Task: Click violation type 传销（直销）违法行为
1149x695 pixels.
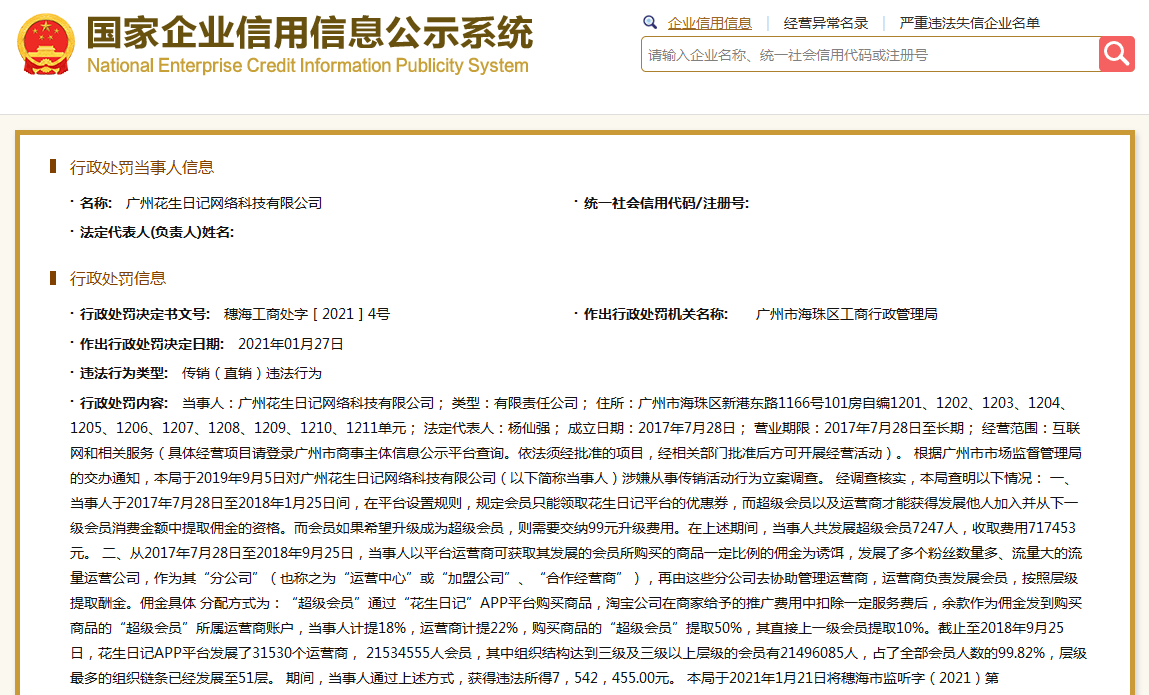Action: click(251, 373)
